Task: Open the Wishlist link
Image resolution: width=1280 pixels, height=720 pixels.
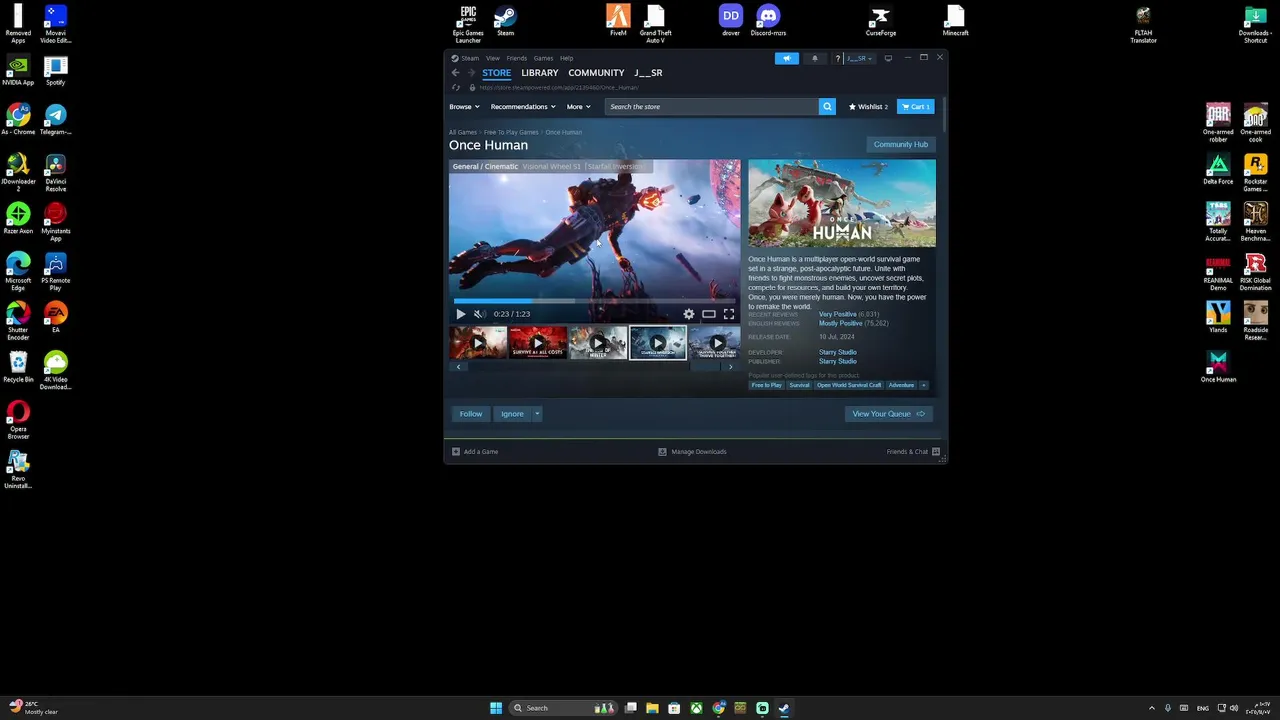Action: [868, 107]
